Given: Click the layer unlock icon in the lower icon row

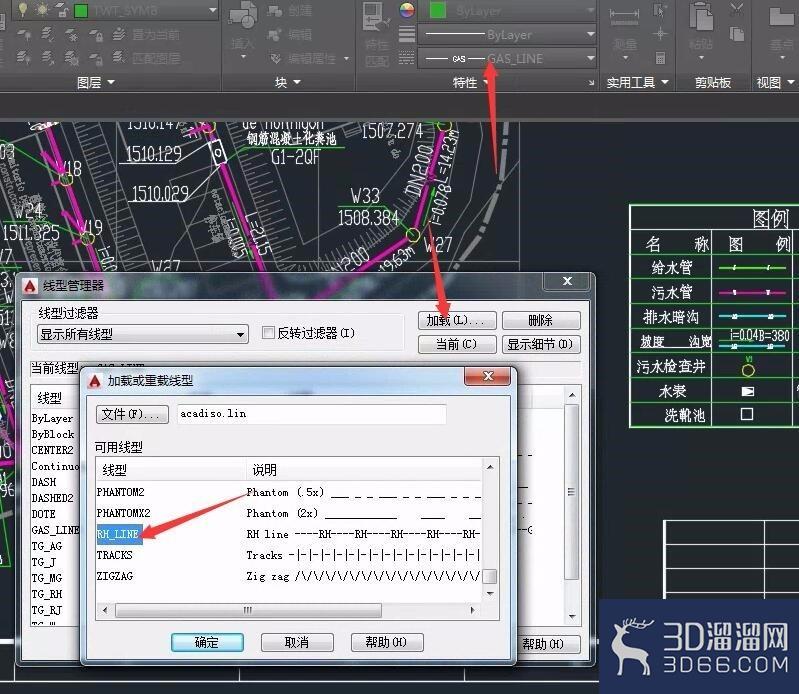Looking at the screenshot, I should (x=96, y=58).
